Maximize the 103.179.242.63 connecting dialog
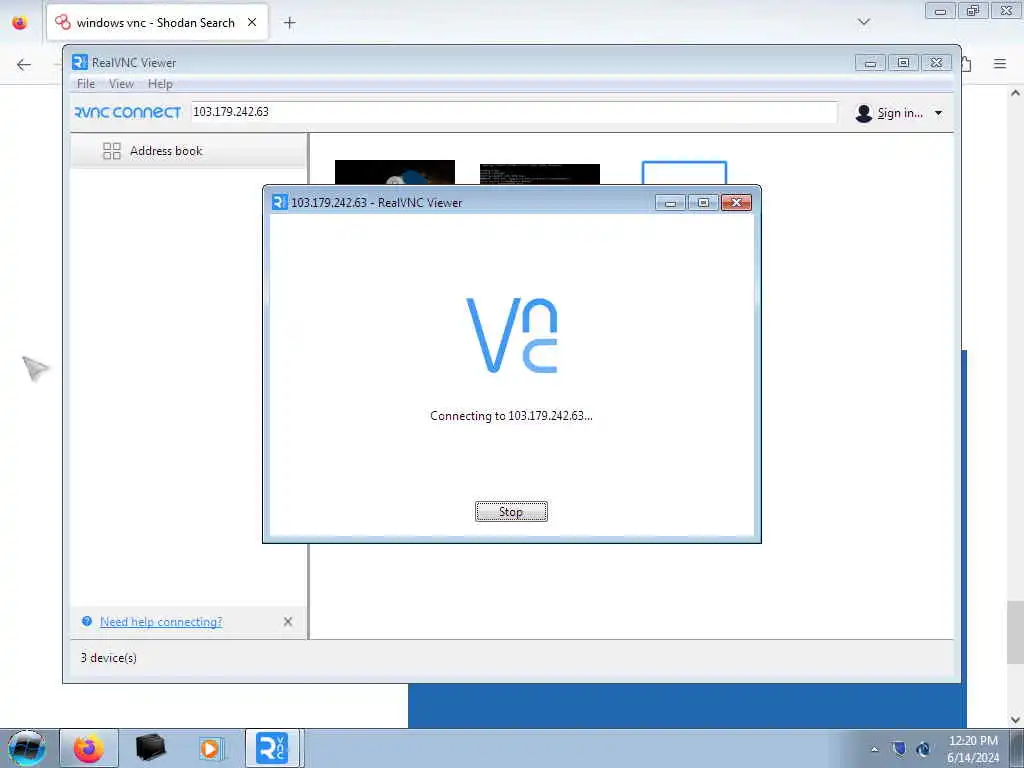This screenshot has width=1024, height=768. 703,202
